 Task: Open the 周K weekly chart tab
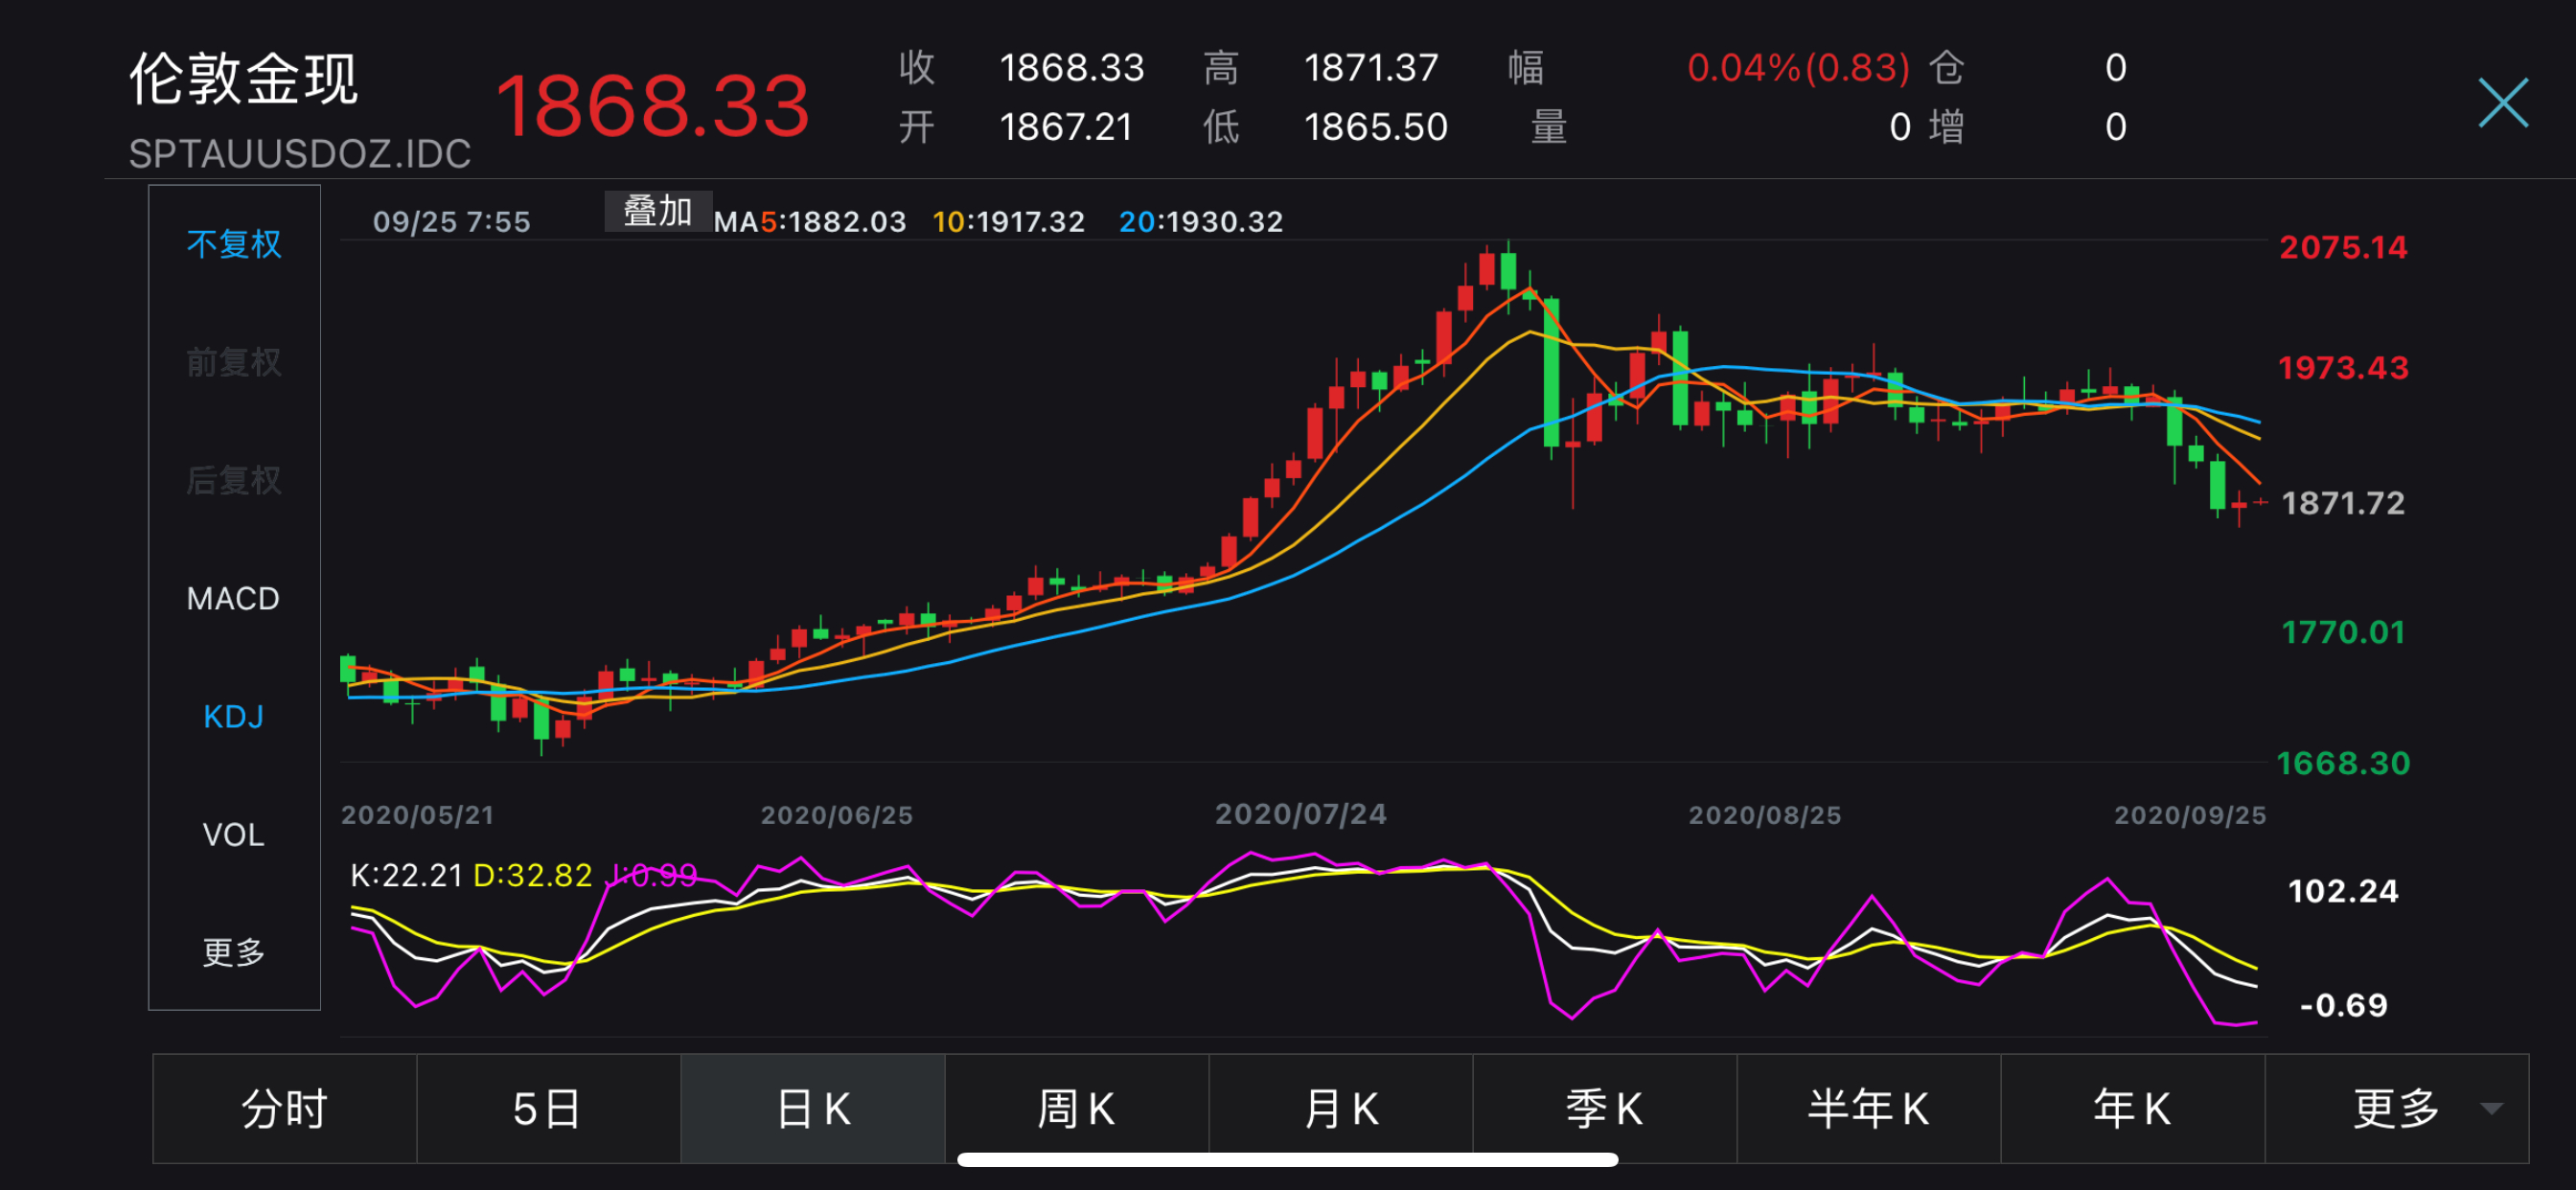click(x=1076, y=1108)
